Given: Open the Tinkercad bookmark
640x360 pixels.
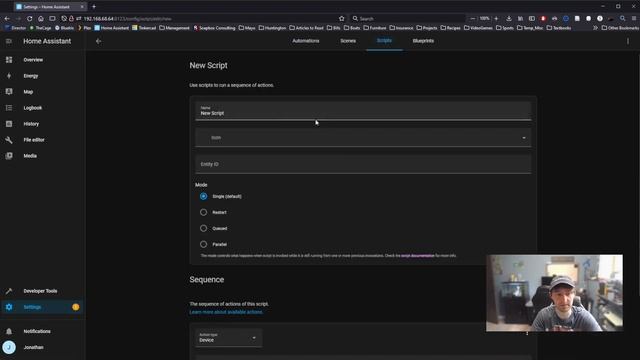Looking at the screenshot, I should pyautogui.click(x=144, y=28).
